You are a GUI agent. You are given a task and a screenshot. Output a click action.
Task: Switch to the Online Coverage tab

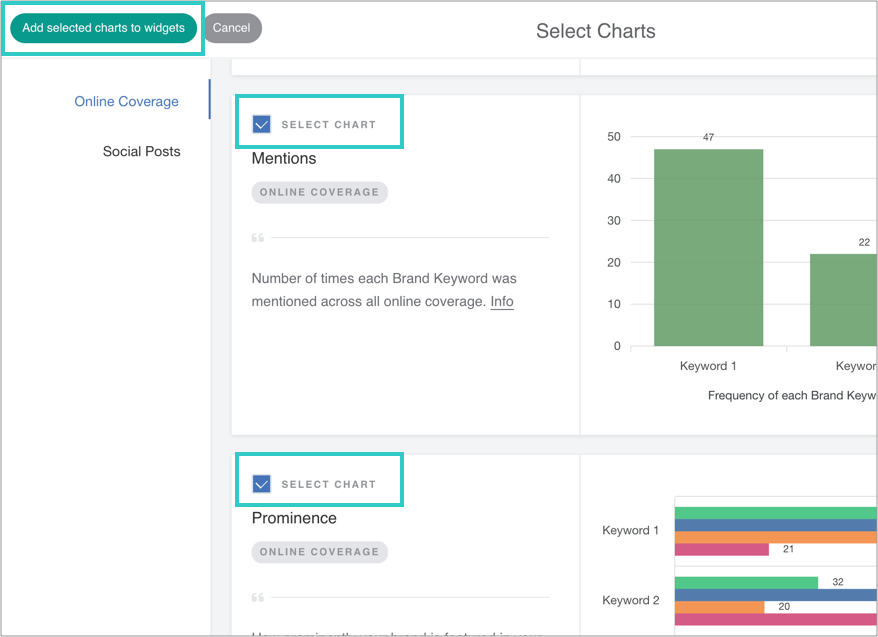126,102
